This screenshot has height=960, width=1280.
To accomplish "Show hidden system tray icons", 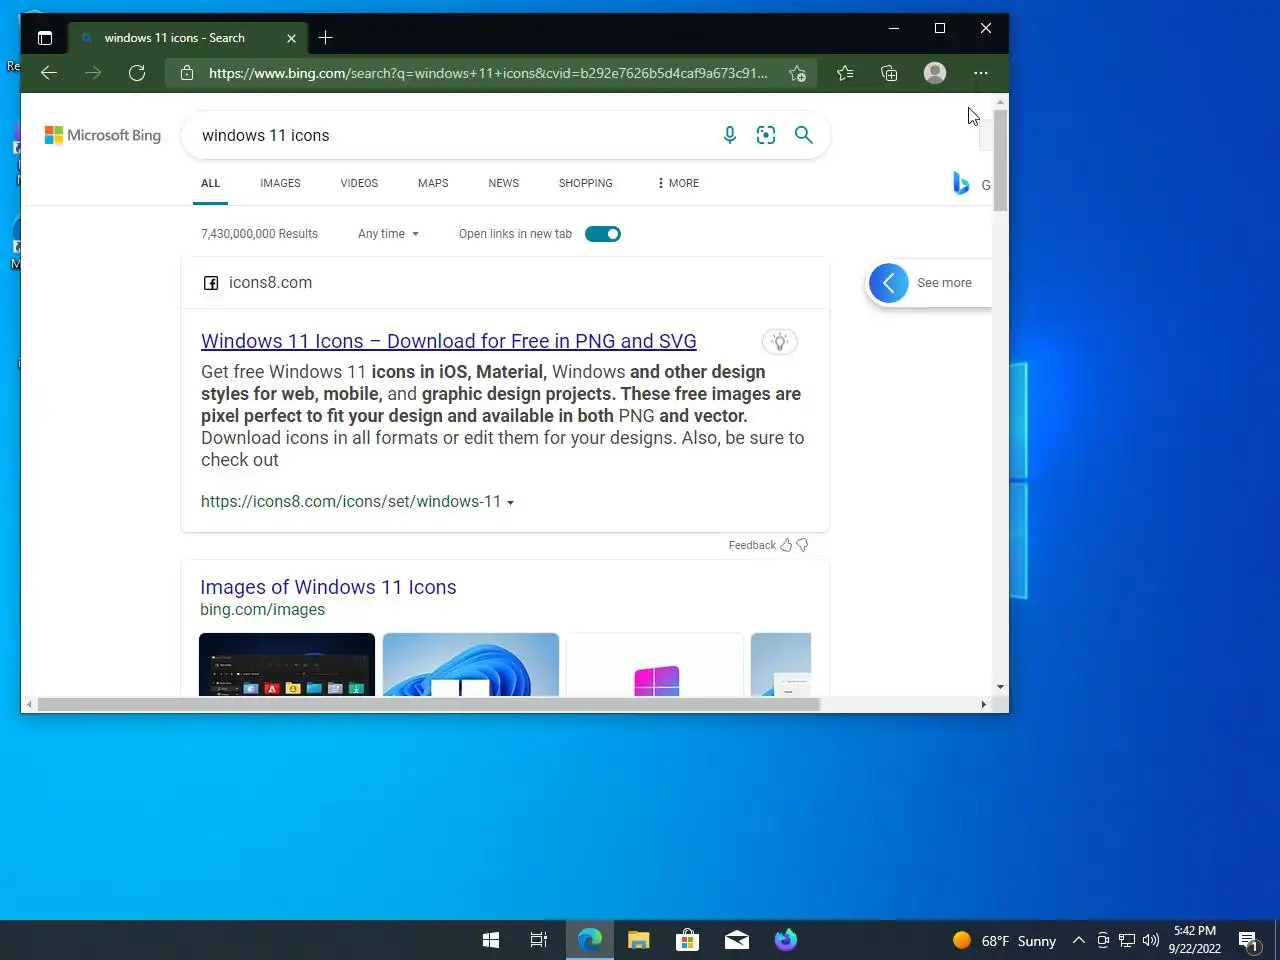I will [1078, 940].
